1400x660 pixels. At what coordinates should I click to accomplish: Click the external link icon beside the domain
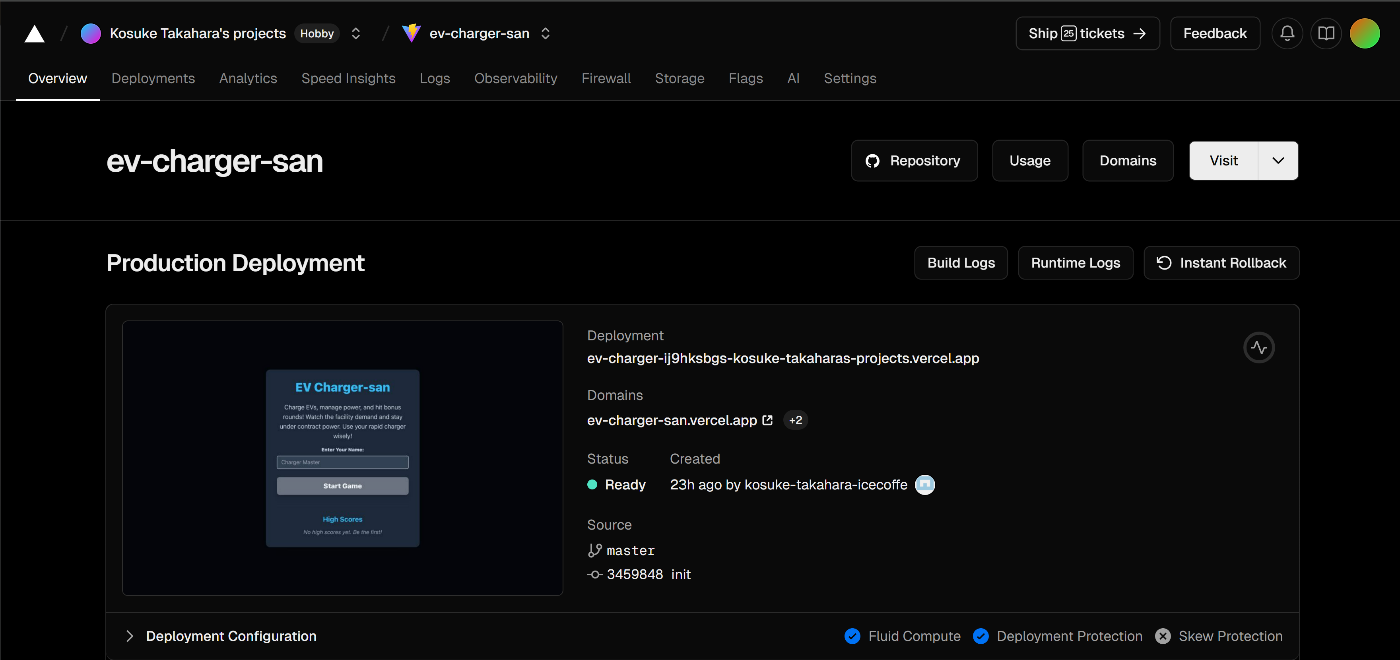pos(768,420)
